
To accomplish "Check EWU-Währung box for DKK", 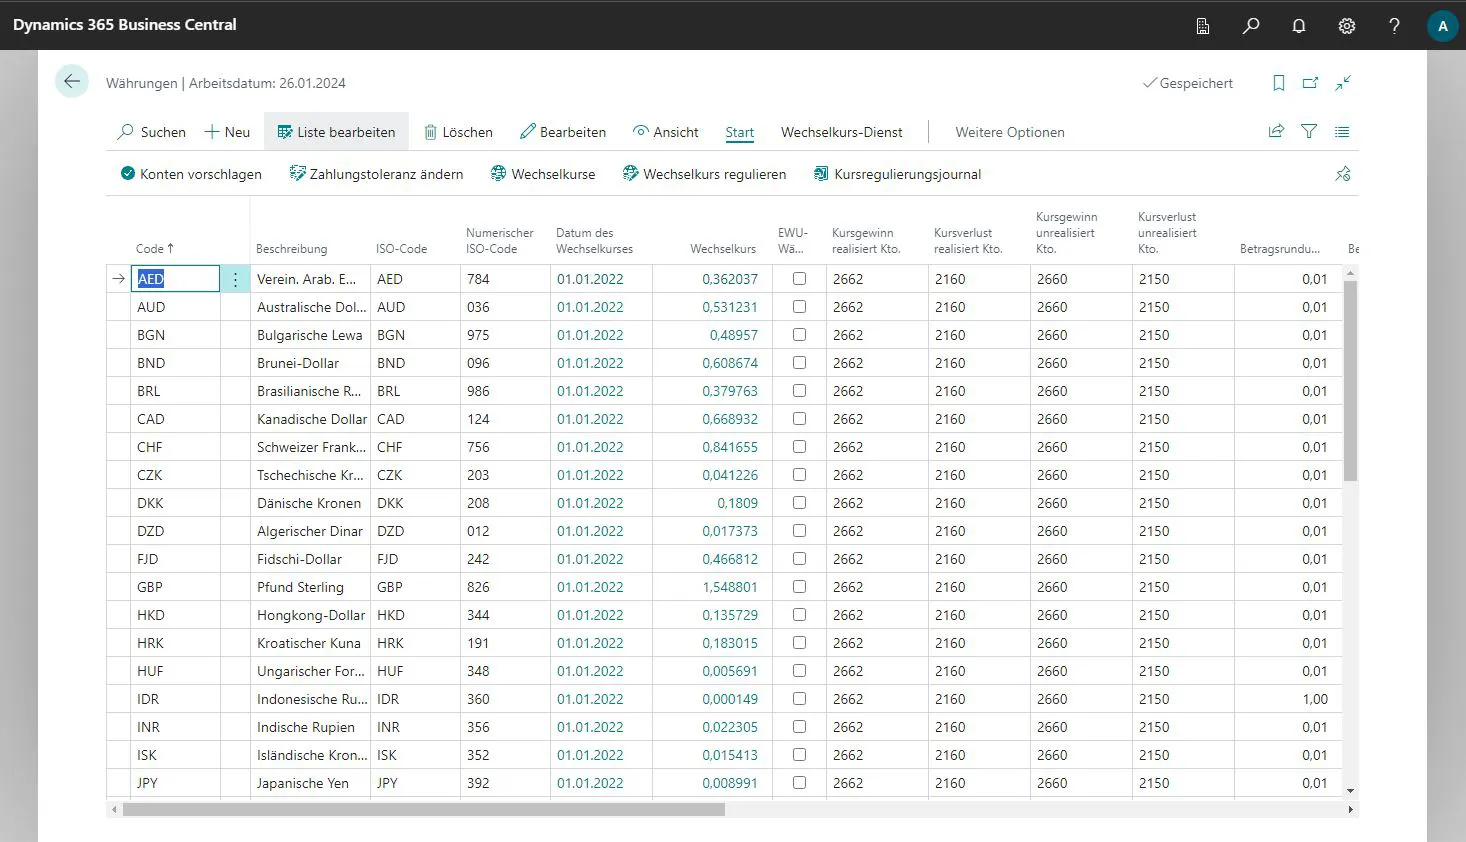I will [x=799, y=503].
